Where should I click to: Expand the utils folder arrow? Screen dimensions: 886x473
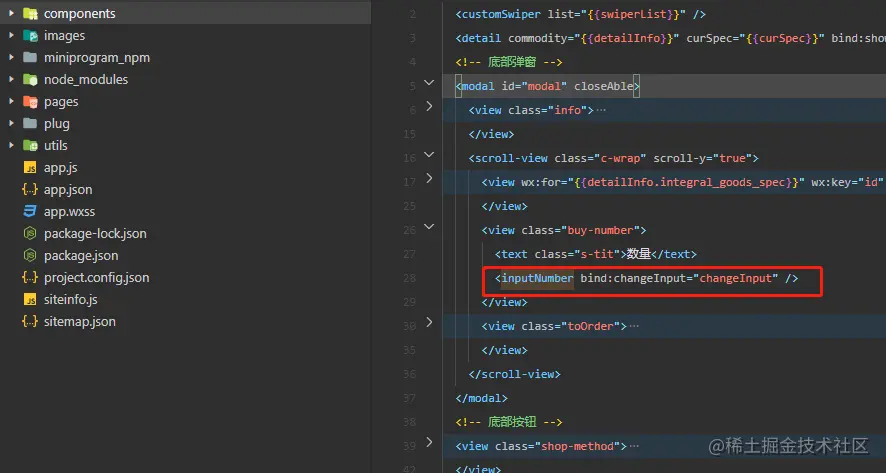click(11, 145)
